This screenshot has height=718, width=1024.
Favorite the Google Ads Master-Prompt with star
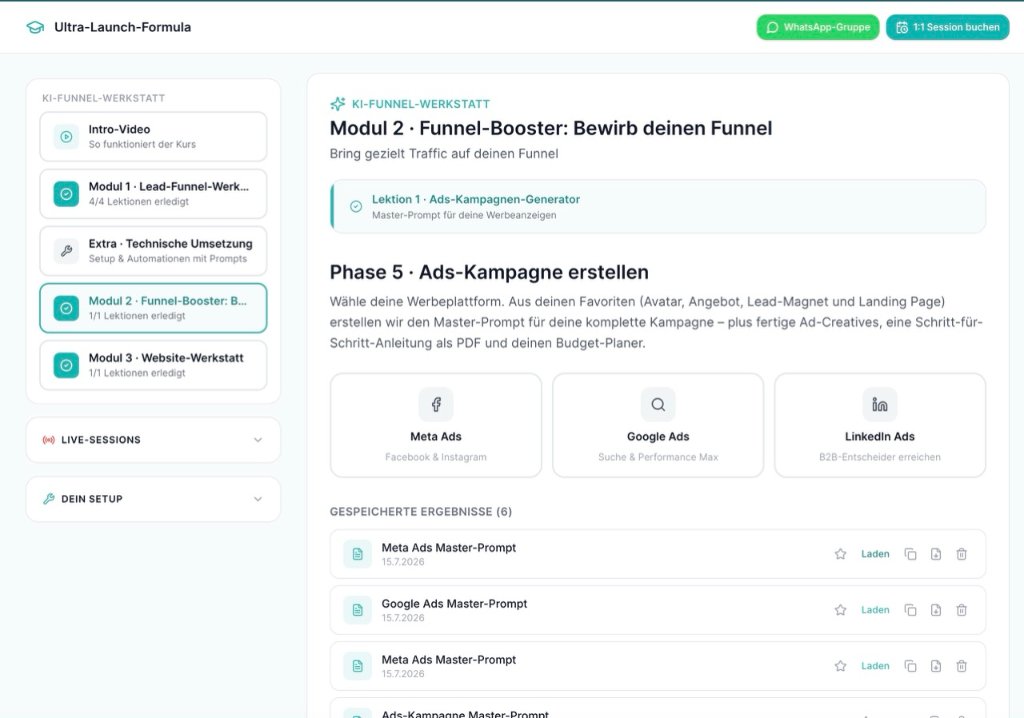pyautogui.click(x=840, y=610)
